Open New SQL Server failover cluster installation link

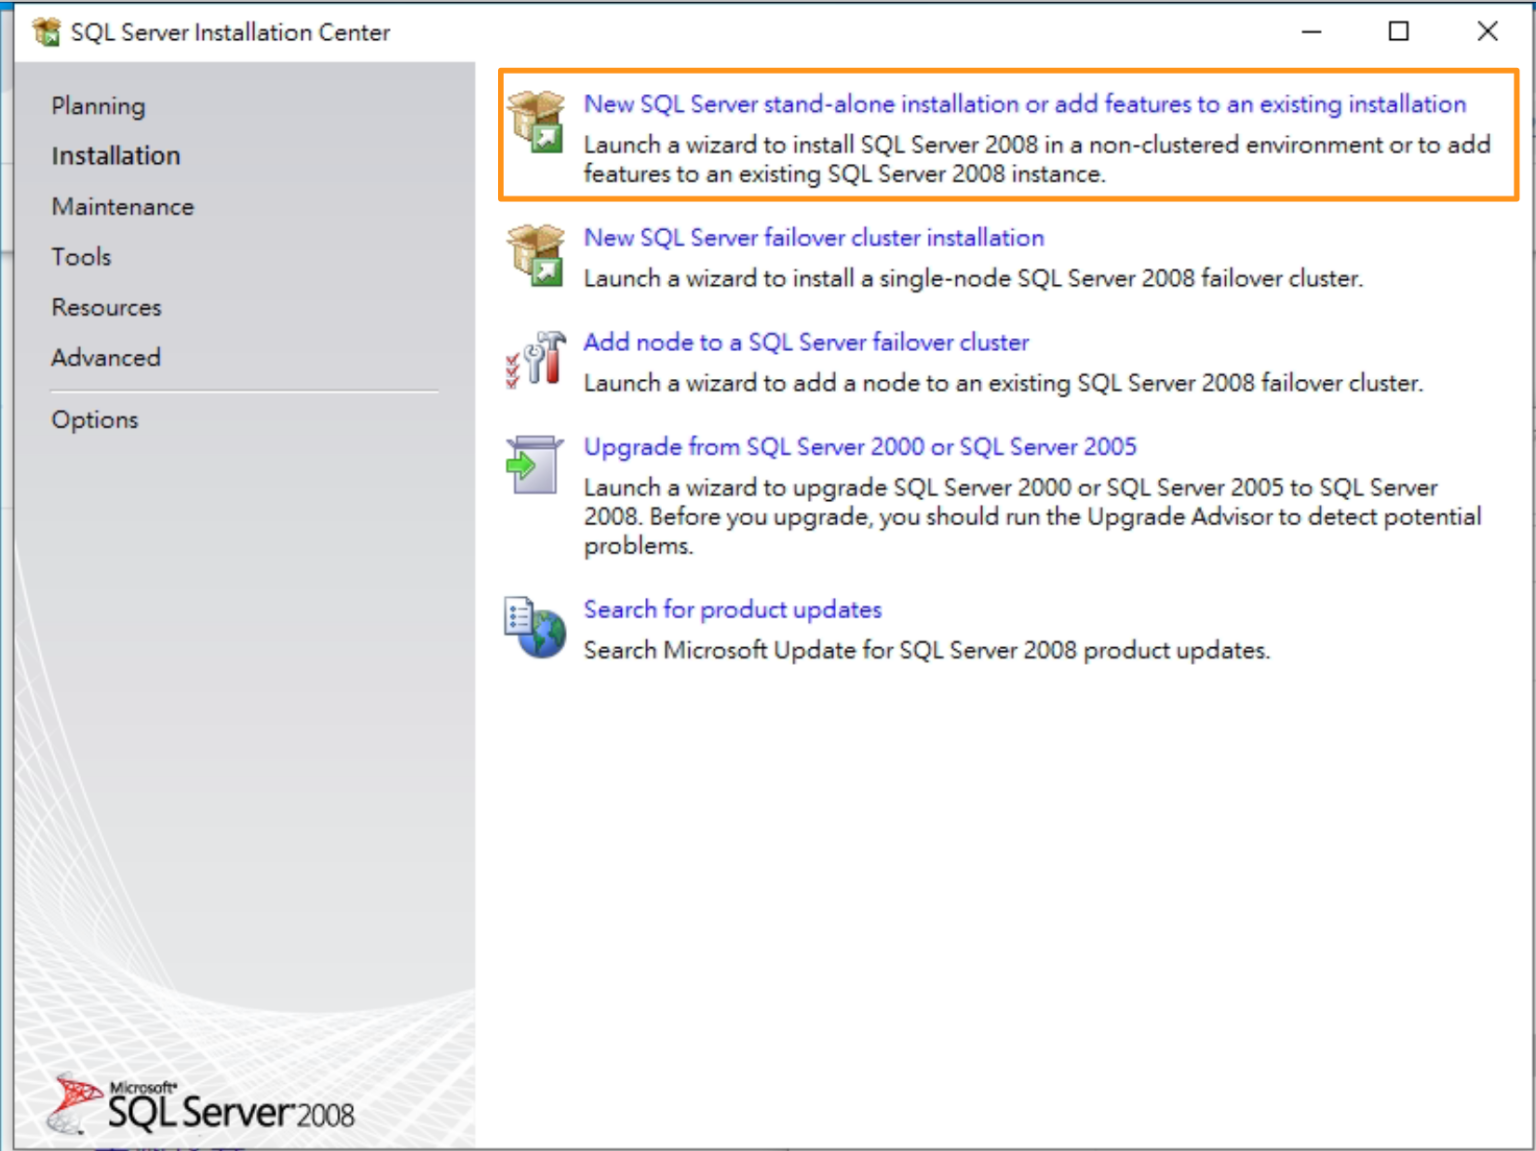click(x=813, y=238)
